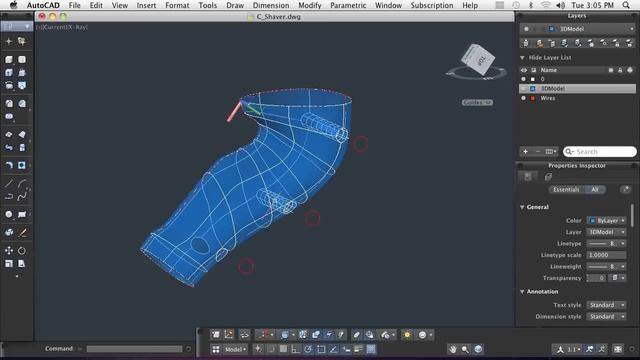Select the Rotate tool in tool palette

tap(22, 250)
